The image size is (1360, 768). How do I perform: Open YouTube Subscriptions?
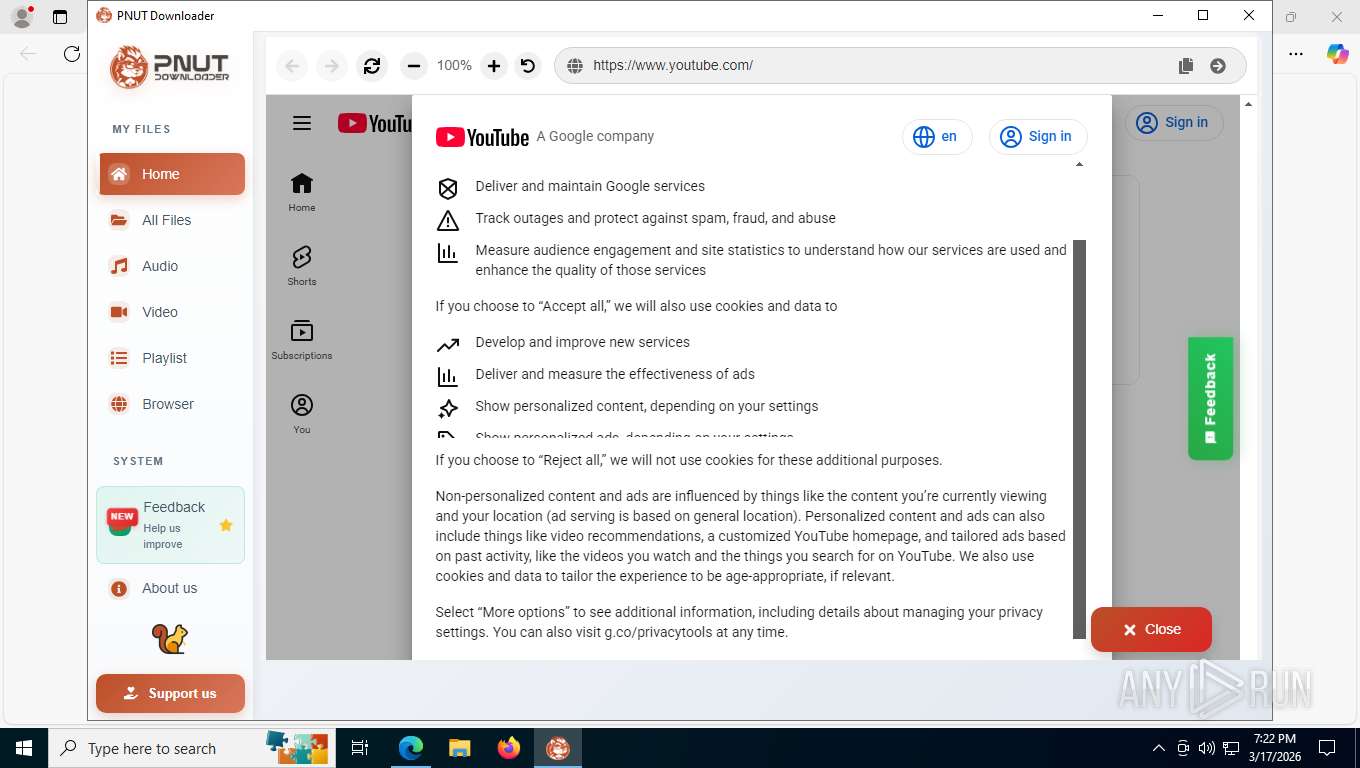point(302,340)
